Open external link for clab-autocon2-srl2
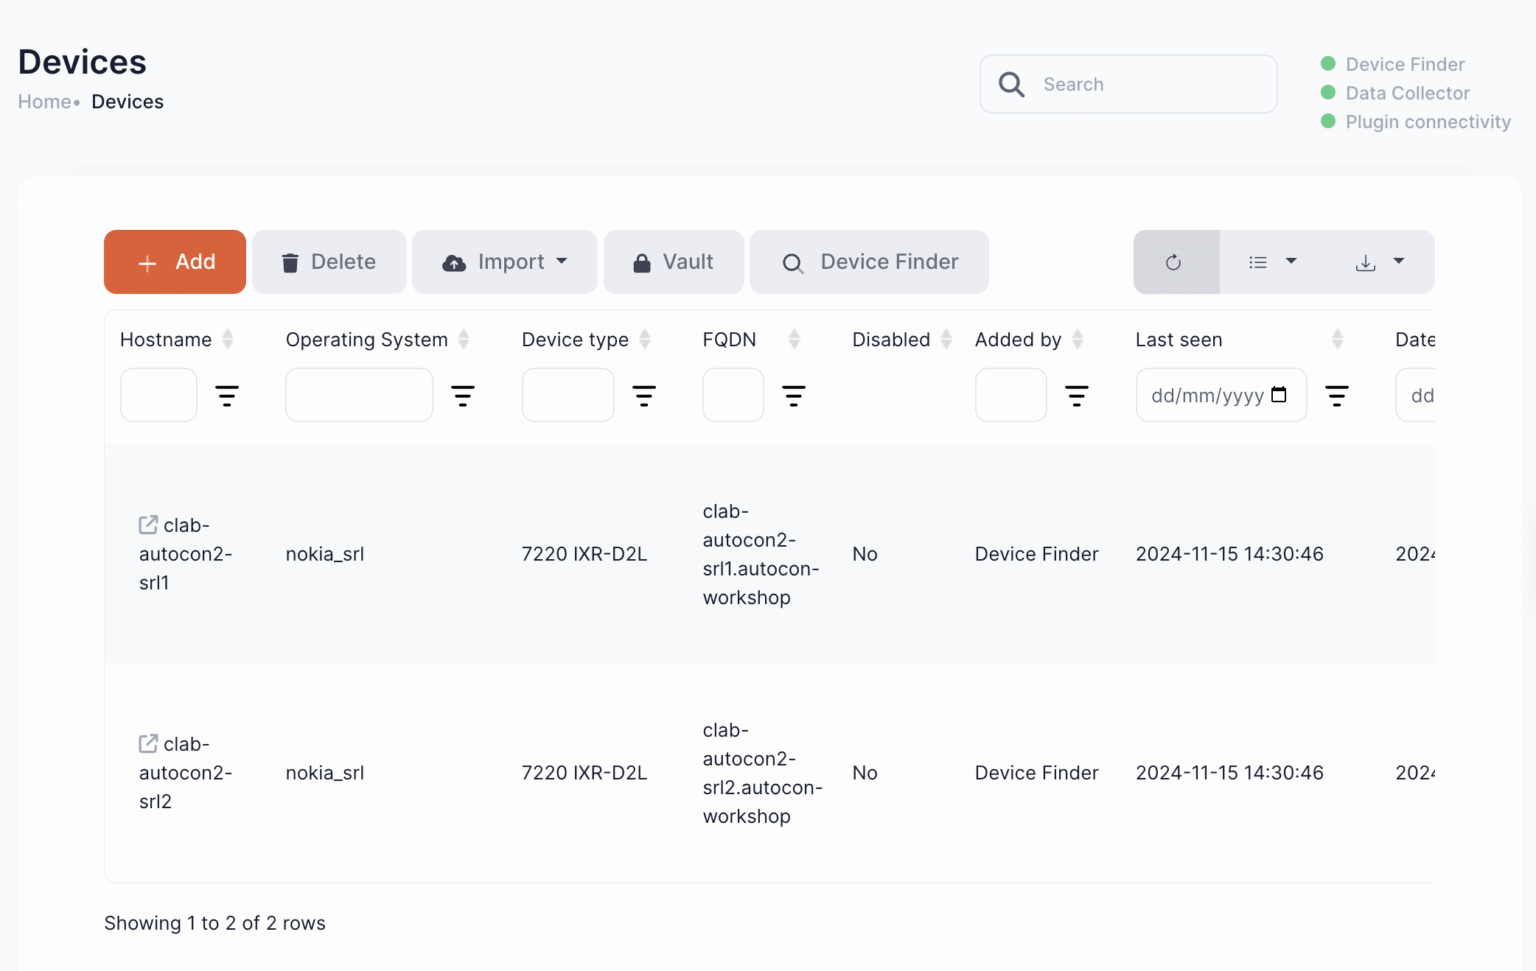1536x971 pixels. [x=147, y=743]
